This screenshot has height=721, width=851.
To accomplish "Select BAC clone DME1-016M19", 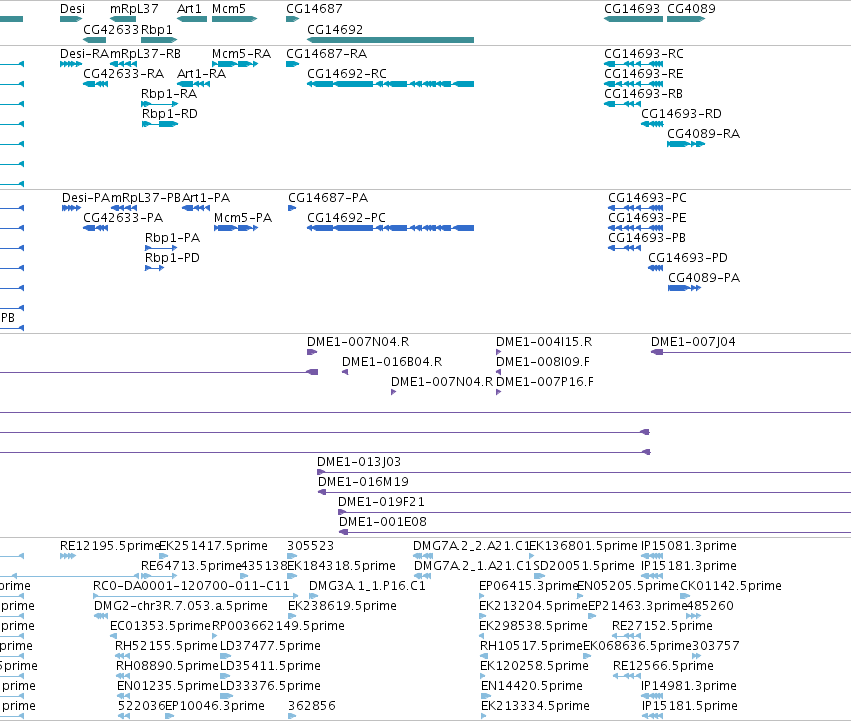I will click(363, 482).
